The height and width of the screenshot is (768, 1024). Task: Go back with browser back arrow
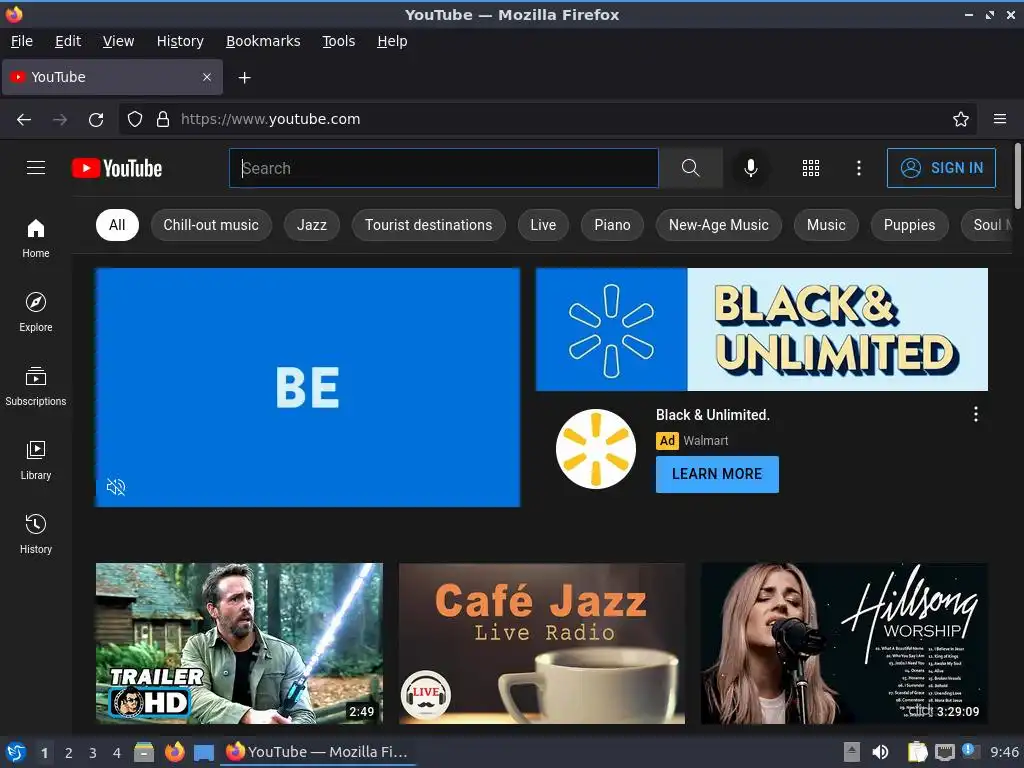coord(24,119)
